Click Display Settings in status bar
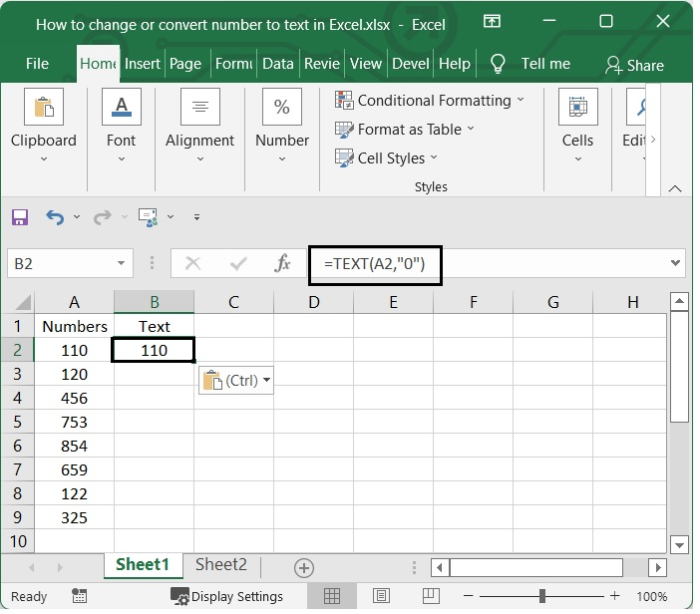This screenshot has height=614, width=700. [227, 596]
